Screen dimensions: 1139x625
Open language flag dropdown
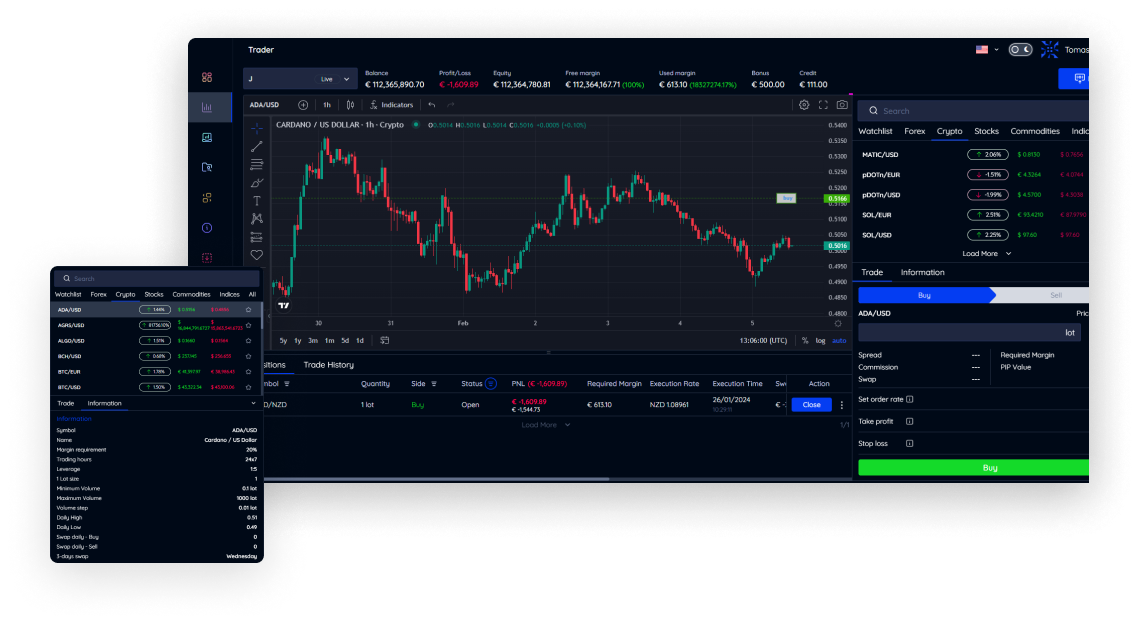[986, 49]
